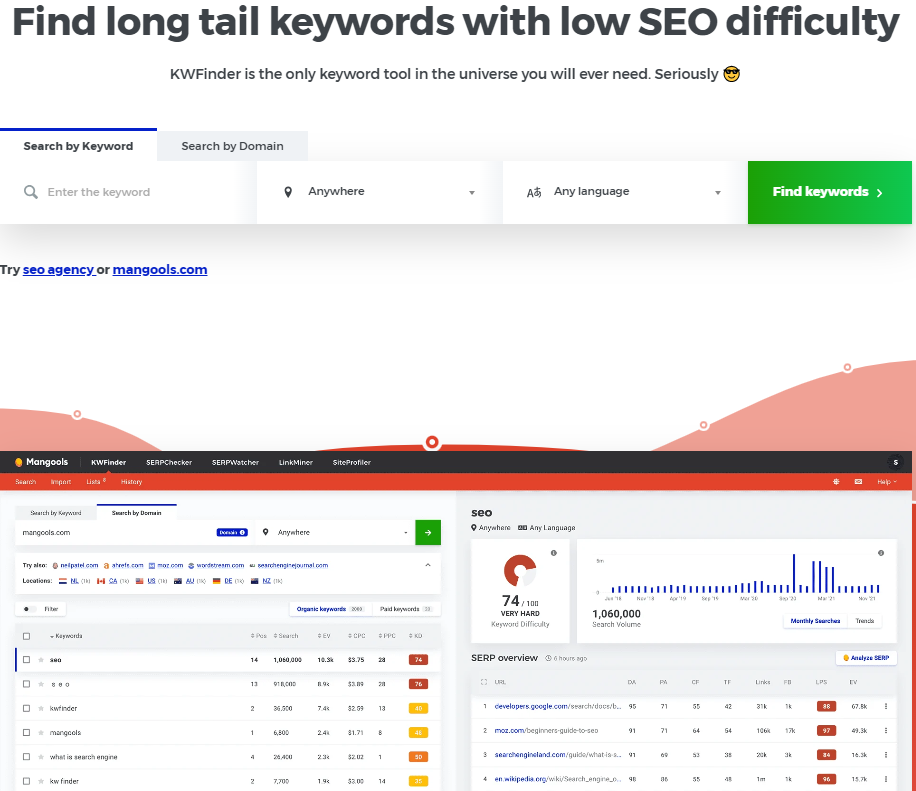Sort table by Keywords column
Viewport: 916px width, 791px height.
[66, 636]
